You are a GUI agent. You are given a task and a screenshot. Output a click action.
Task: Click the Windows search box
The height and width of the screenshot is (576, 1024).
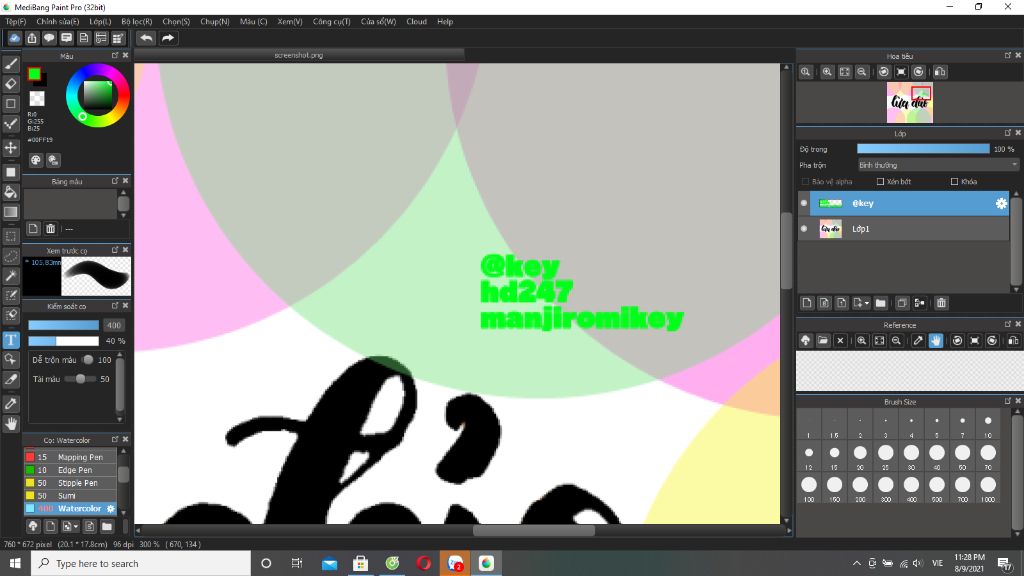pos(140,563)
